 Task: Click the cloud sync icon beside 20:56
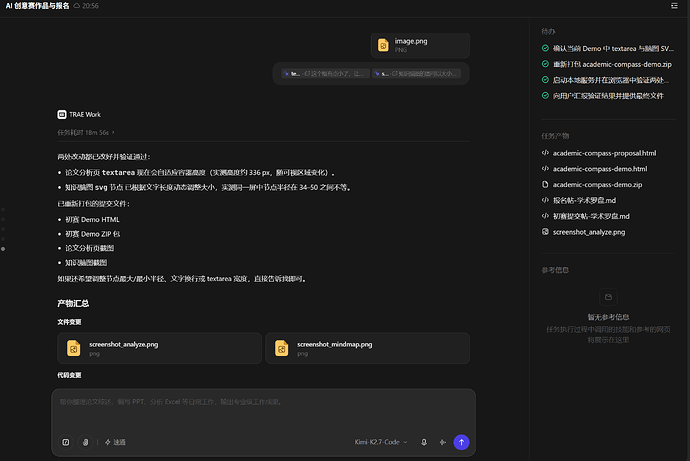point(77,6)
